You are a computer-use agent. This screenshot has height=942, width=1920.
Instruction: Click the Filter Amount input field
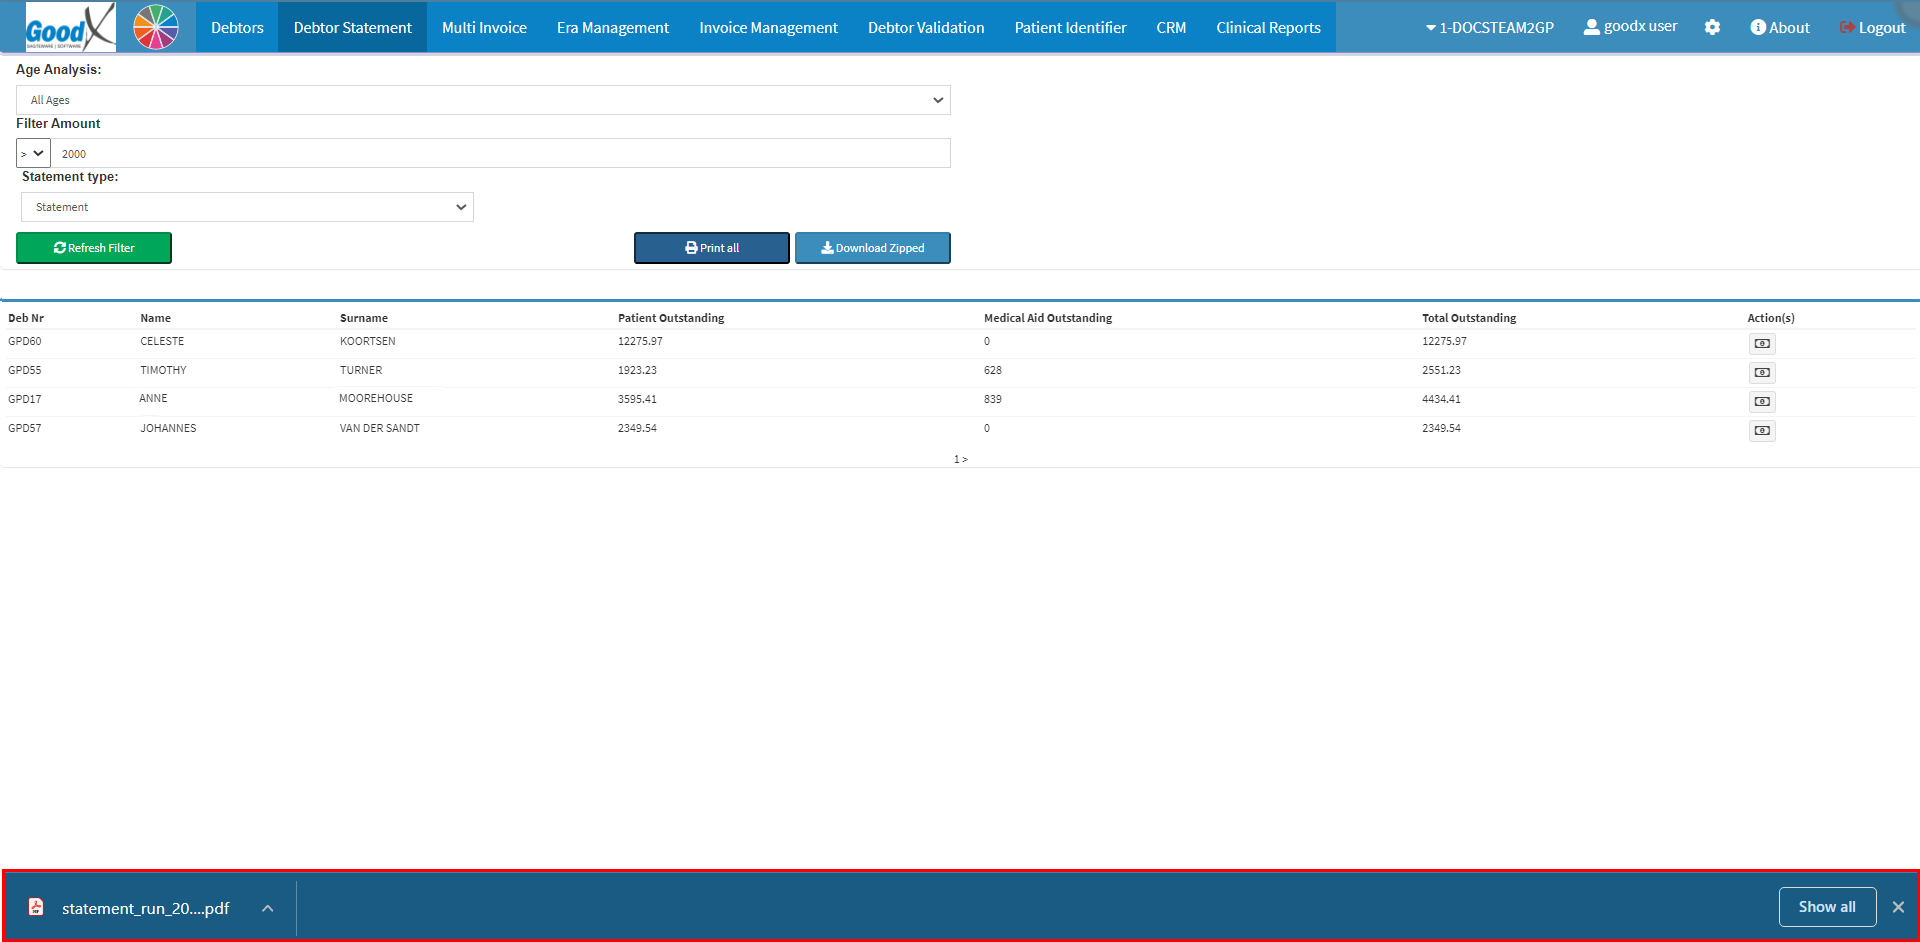(500, 154)
